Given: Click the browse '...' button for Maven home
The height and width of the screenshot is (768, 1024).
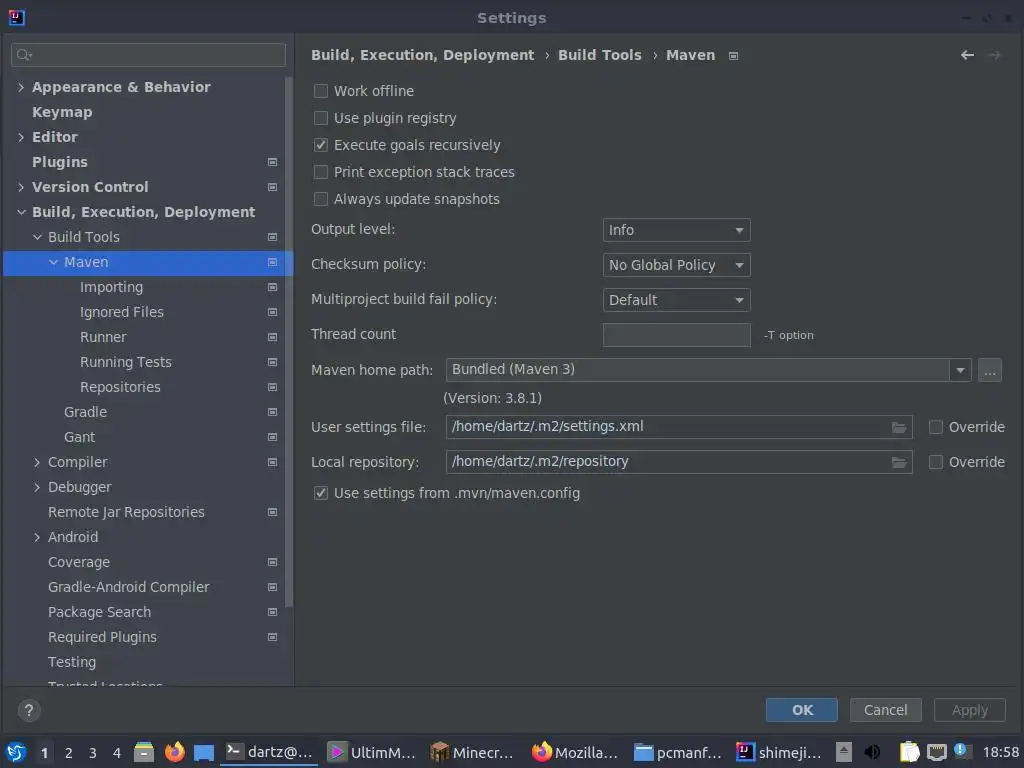Looking at the screenshot, I should (989, 370).
